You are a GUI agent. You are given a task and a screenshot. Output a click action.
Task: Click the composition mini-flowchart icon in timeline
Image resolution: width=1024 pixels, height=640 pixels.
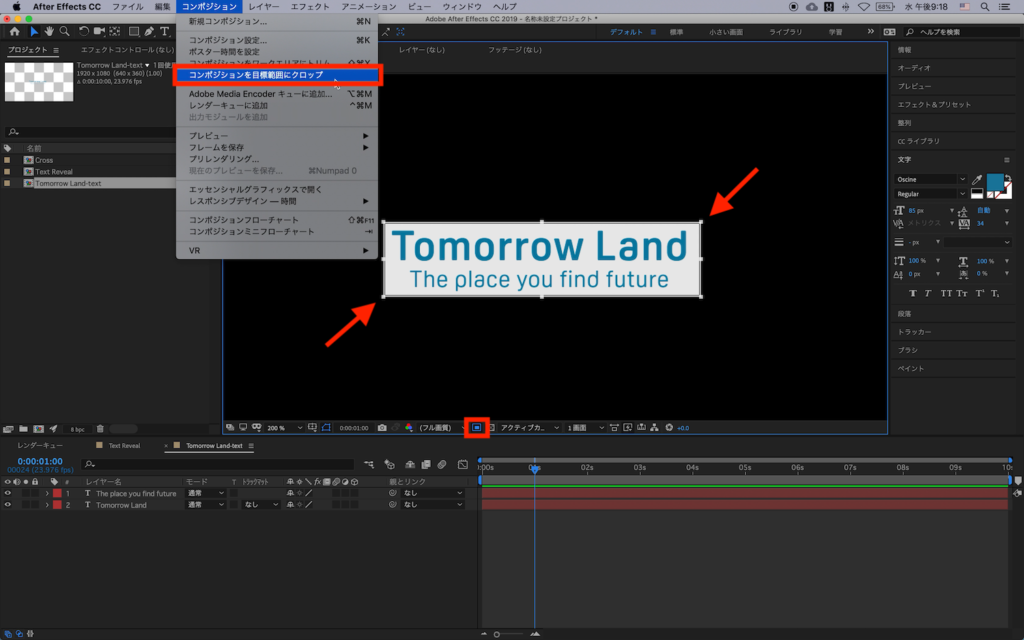(369, 464)
